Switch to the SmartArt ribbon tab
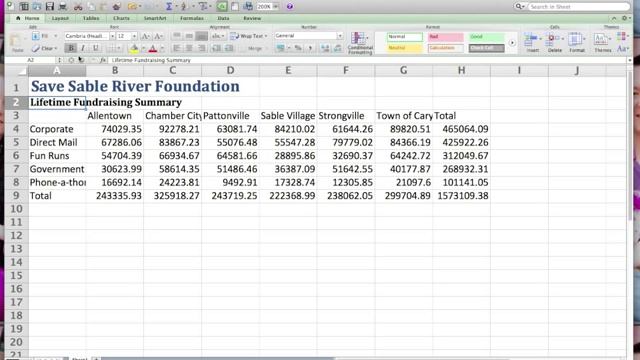The image size is (640, 360). [x=155, y=18]
